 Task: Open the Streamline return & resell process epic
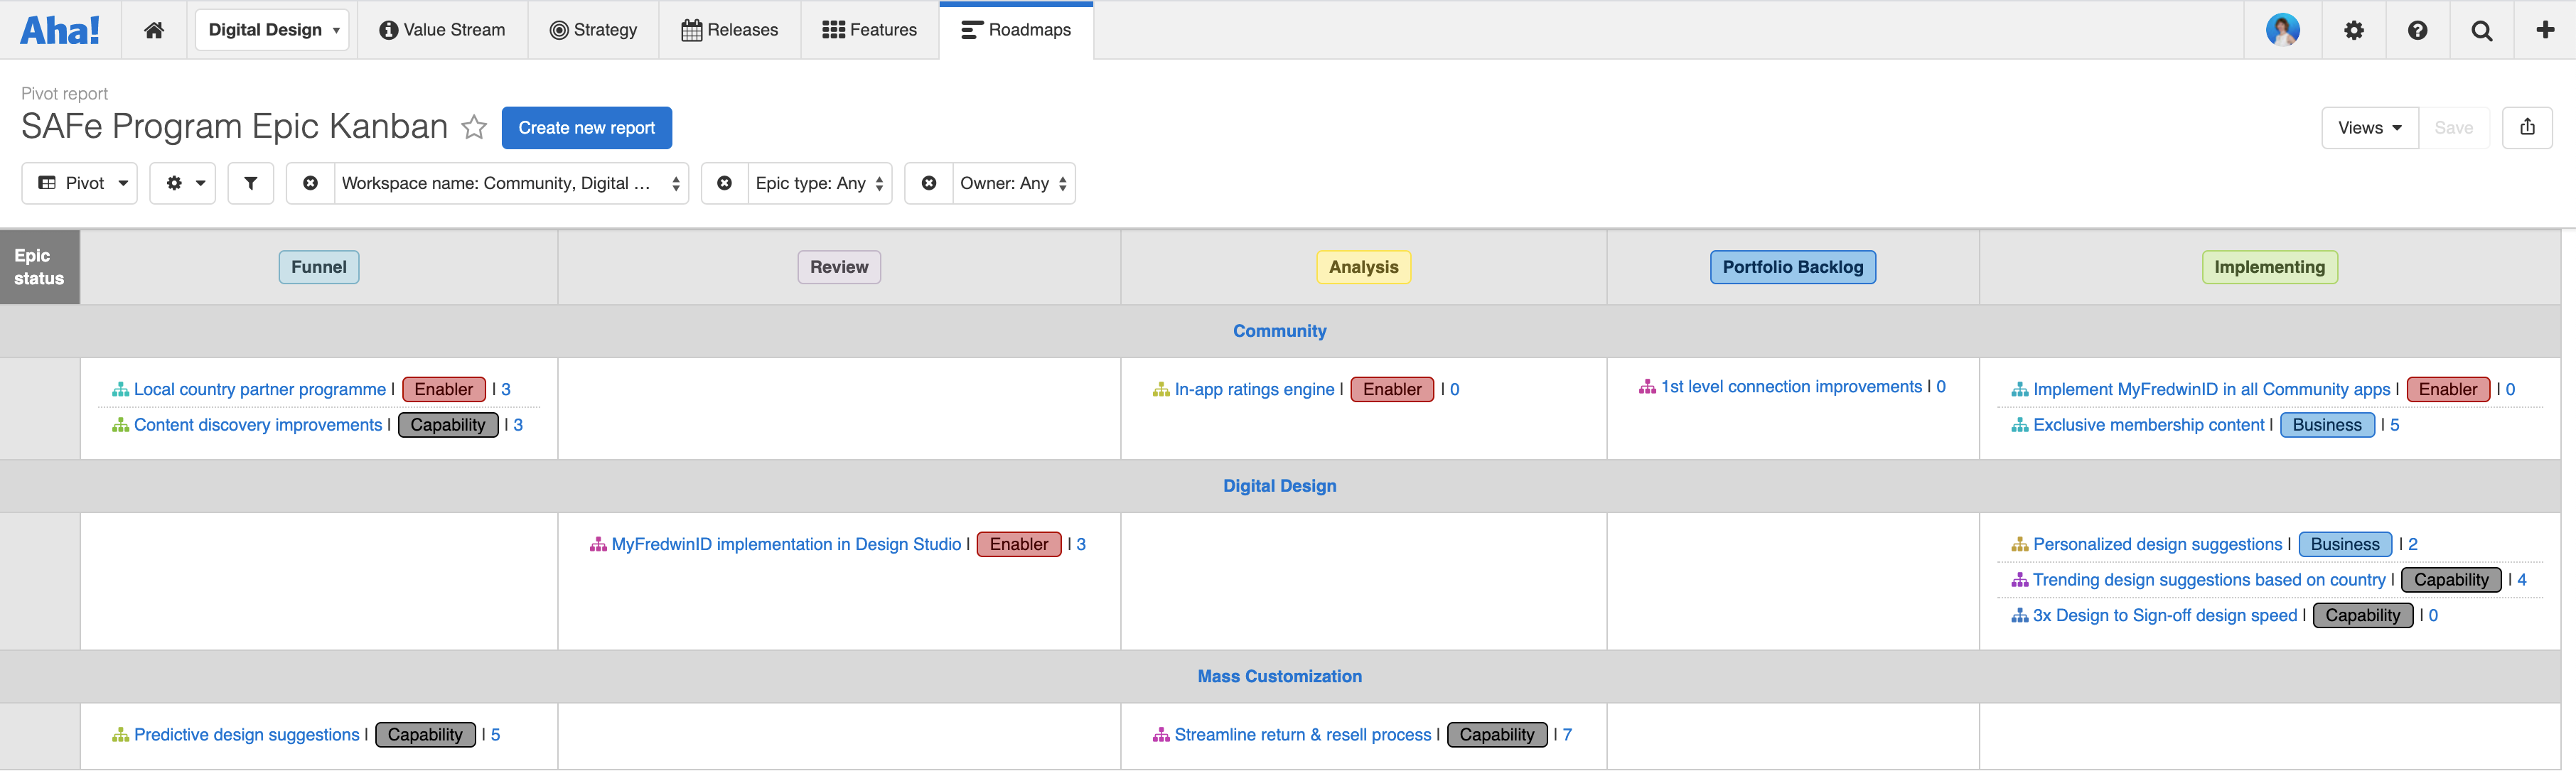click(1302, 734)
